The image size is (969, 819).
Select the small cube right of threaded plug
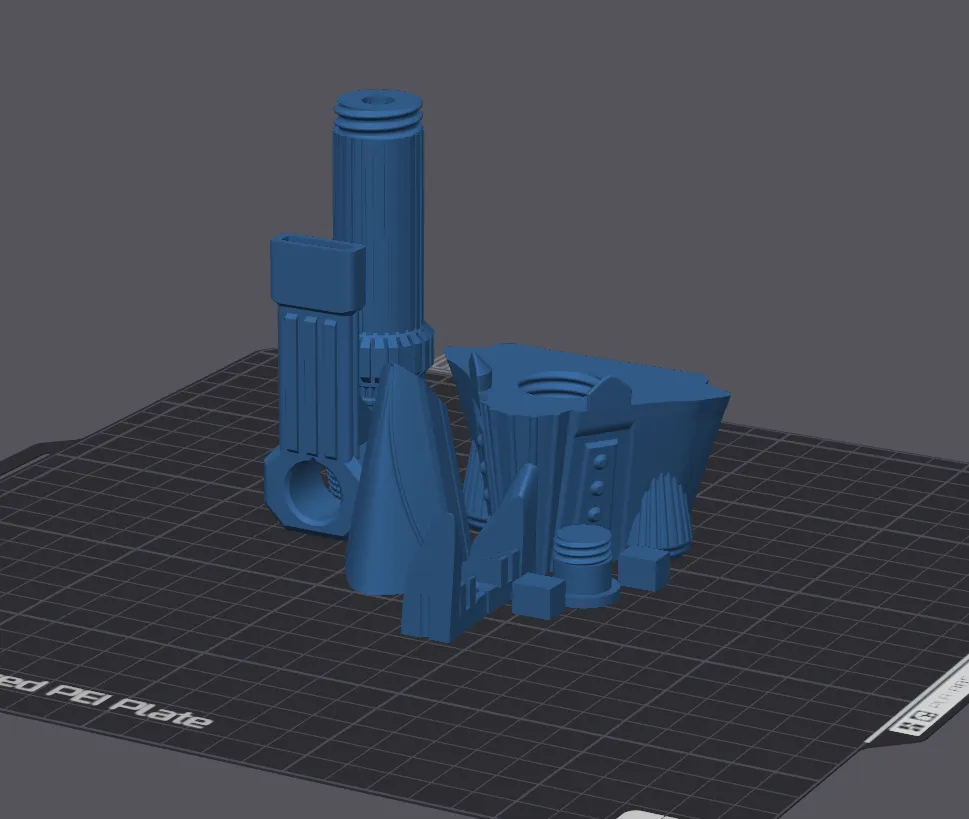click(644, 567)
